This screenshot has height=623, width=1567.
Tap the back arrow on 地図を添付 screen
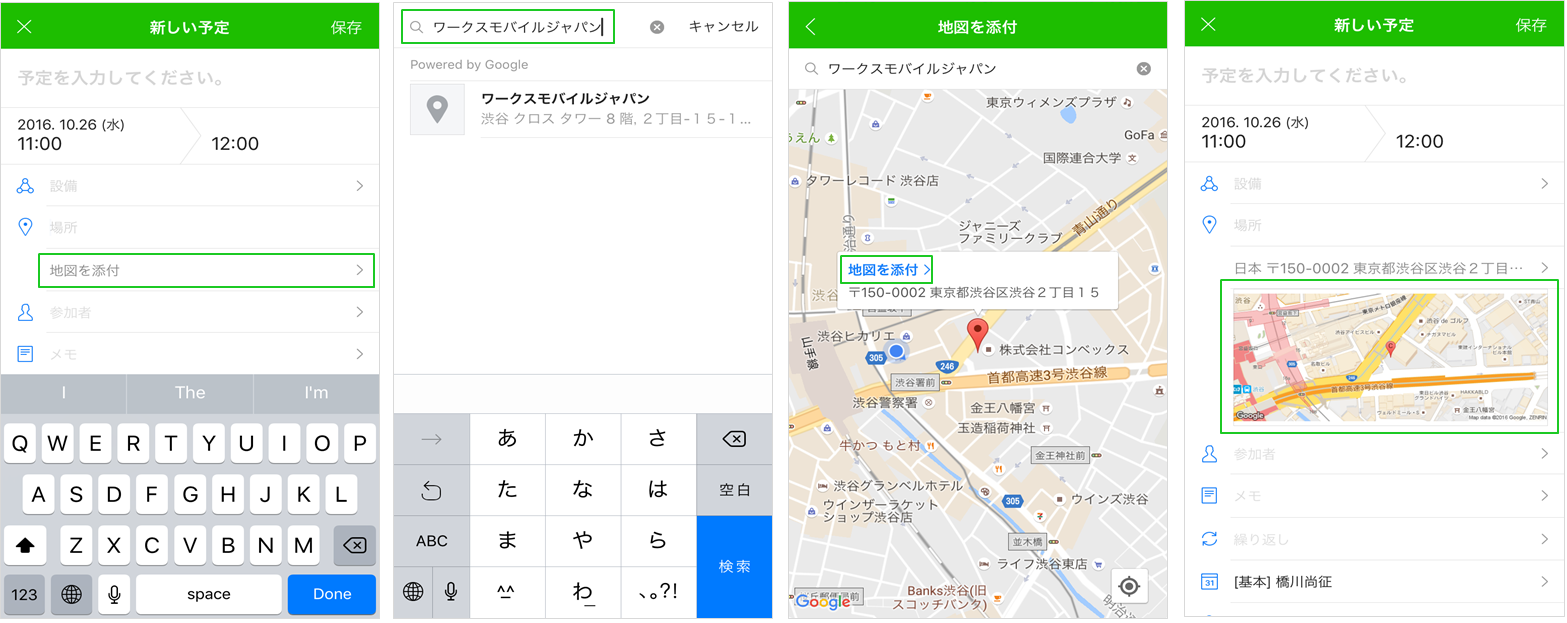tap(810, 27)
